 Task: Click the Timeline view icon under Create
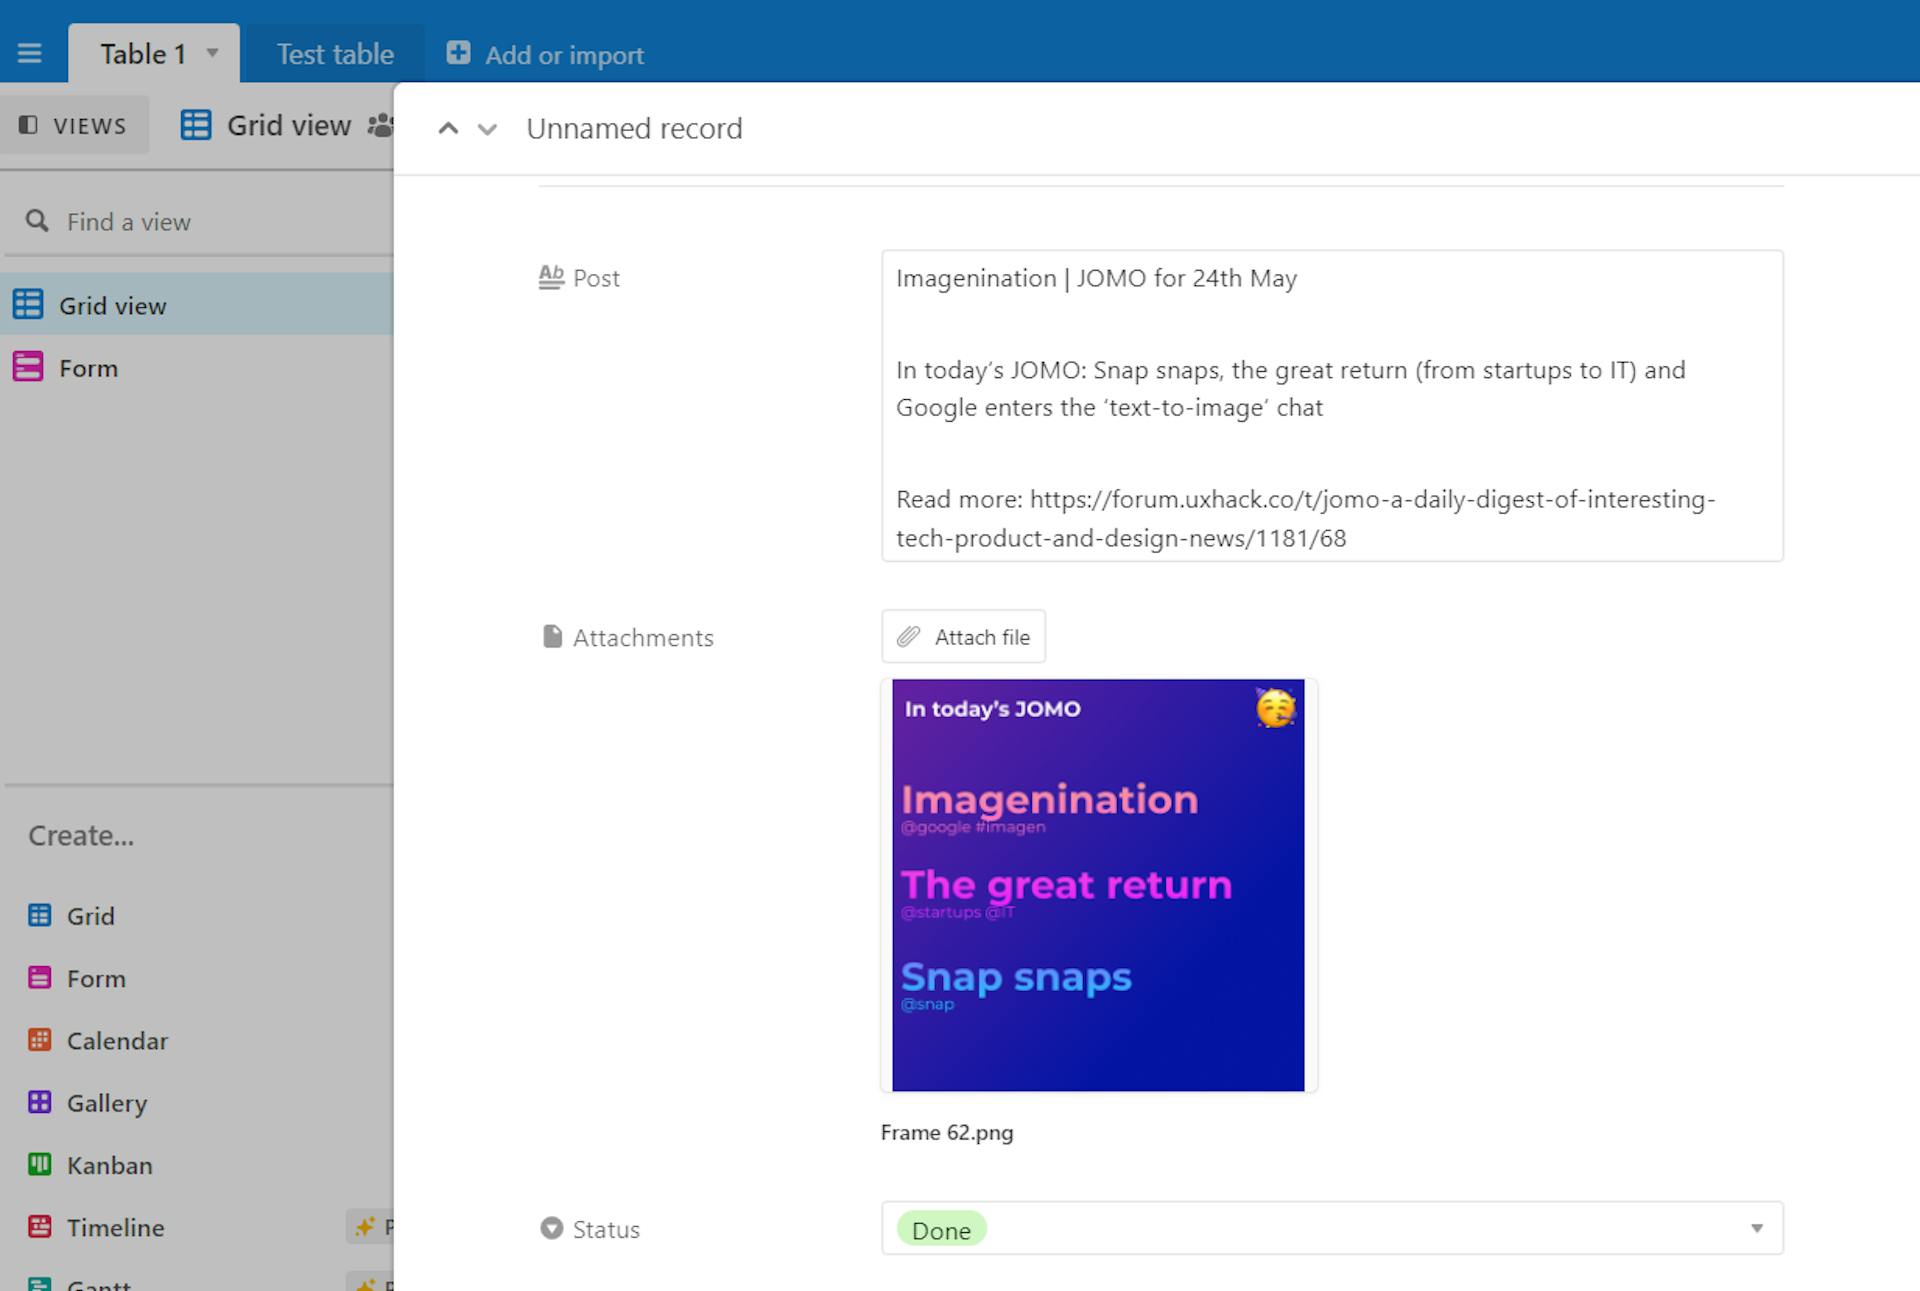tap(39, 1226)
